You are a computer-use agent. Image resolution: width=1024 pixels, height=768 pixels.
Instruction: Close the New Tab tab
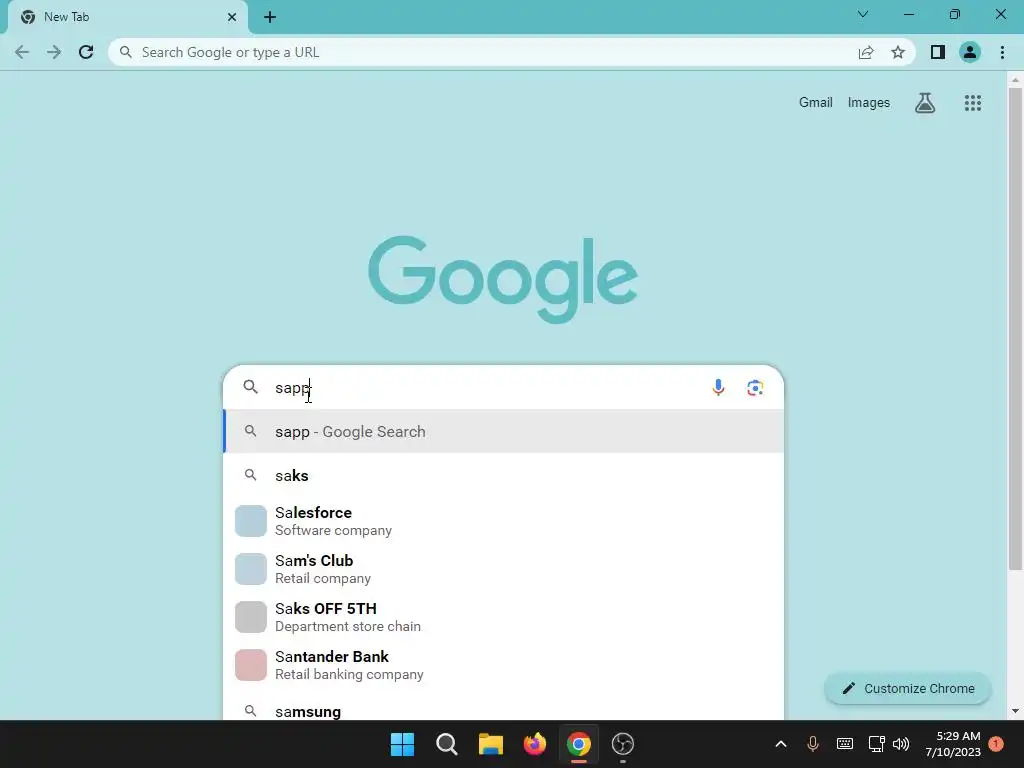click(x=232, y=17)
